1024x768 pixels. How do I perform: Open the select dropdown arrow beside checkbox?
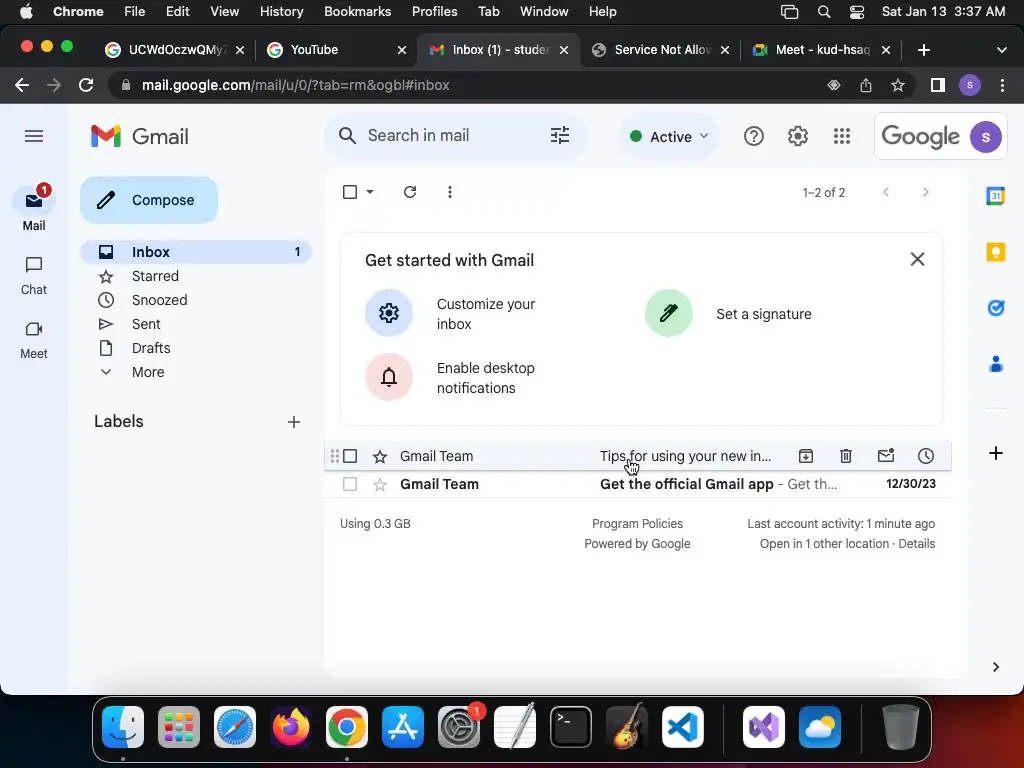click(x=370, y=192)
